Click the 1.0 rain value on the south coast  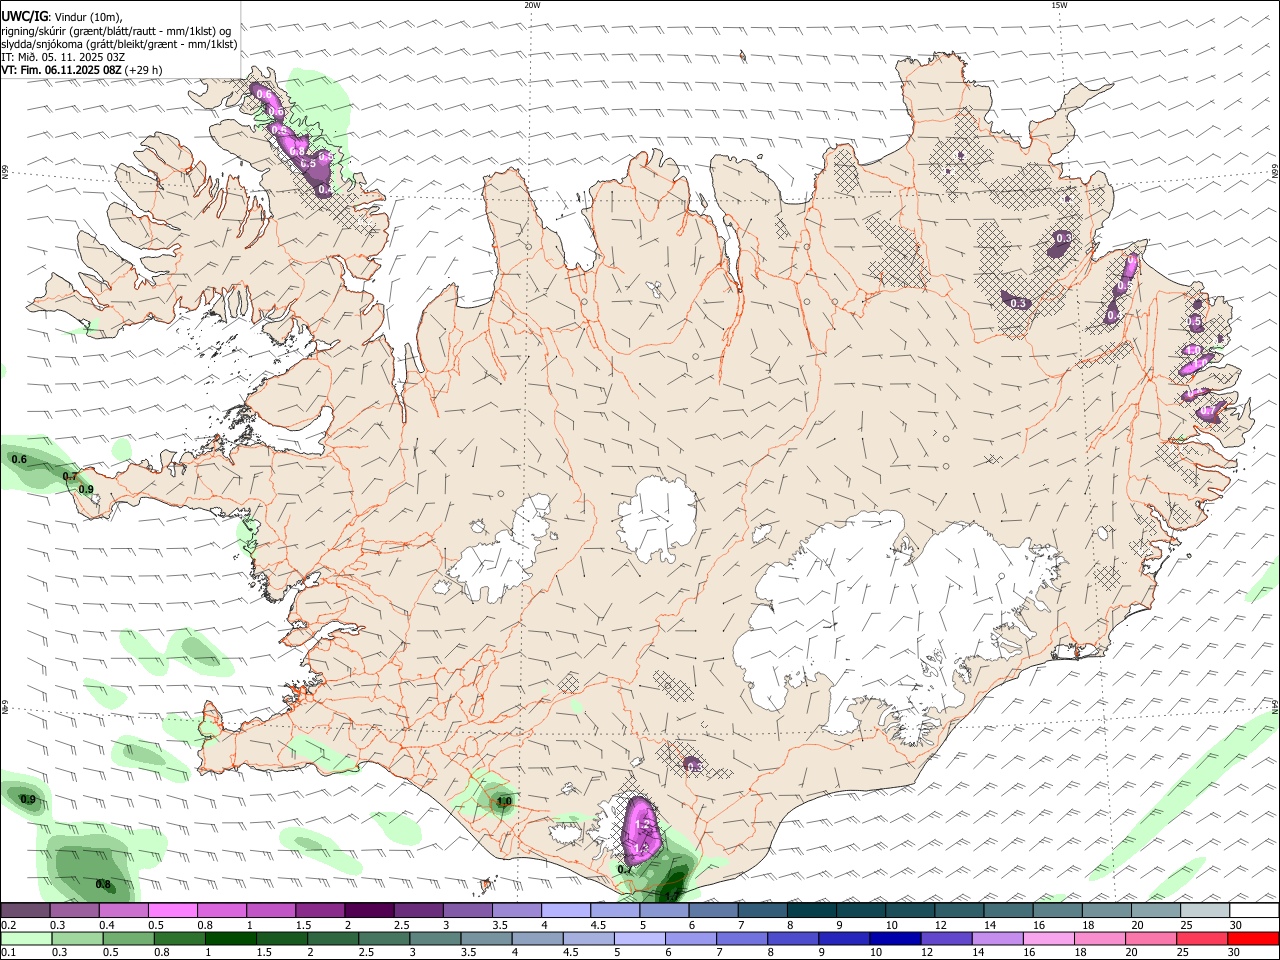click(504, 801)
